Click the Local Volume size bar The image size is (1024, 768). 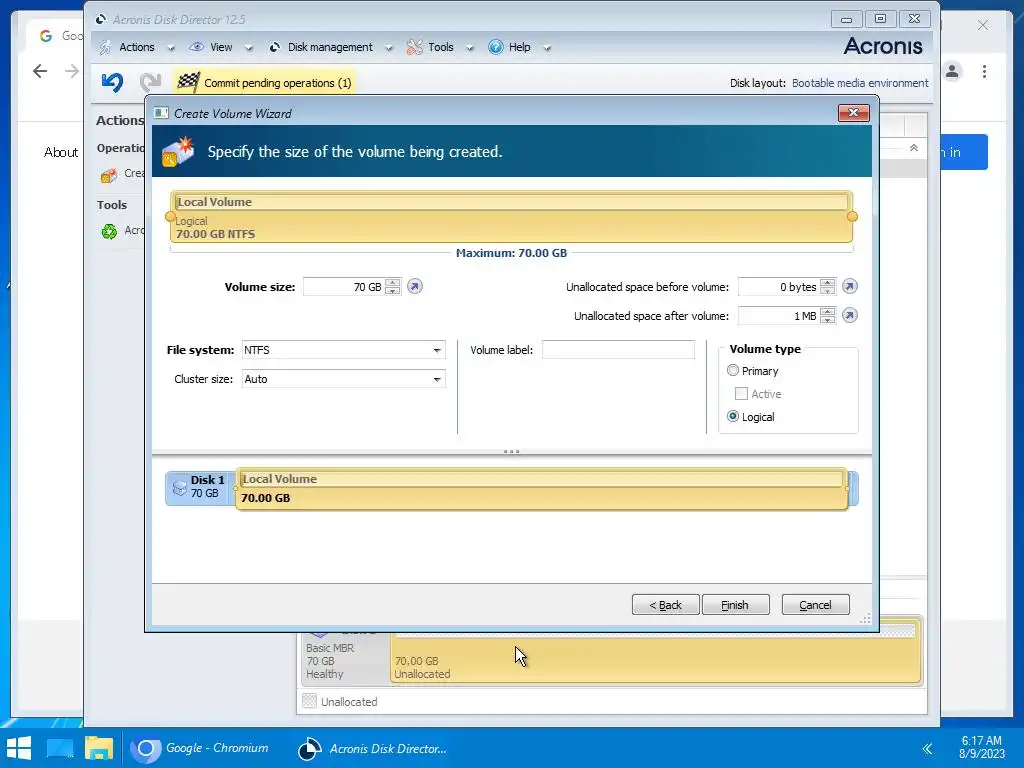(511, 217)
